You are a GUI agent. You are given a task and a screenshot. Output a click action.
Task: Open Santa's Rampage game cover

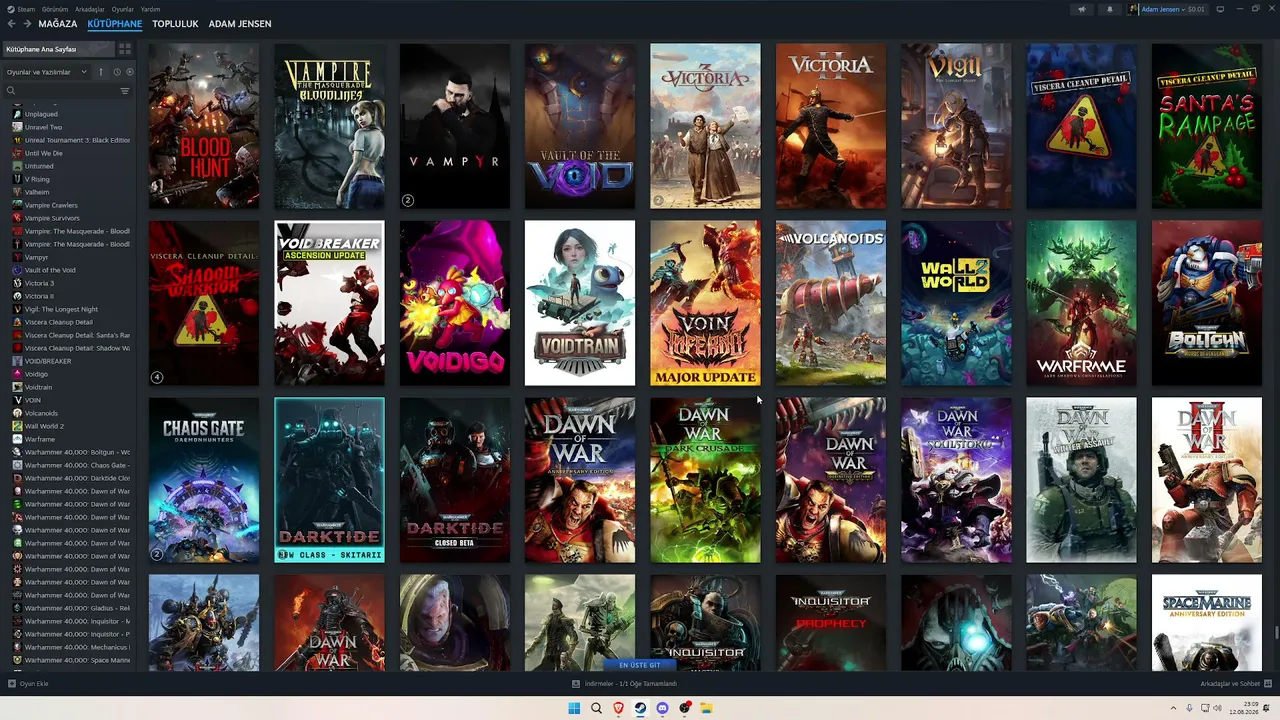point(1207,126)
